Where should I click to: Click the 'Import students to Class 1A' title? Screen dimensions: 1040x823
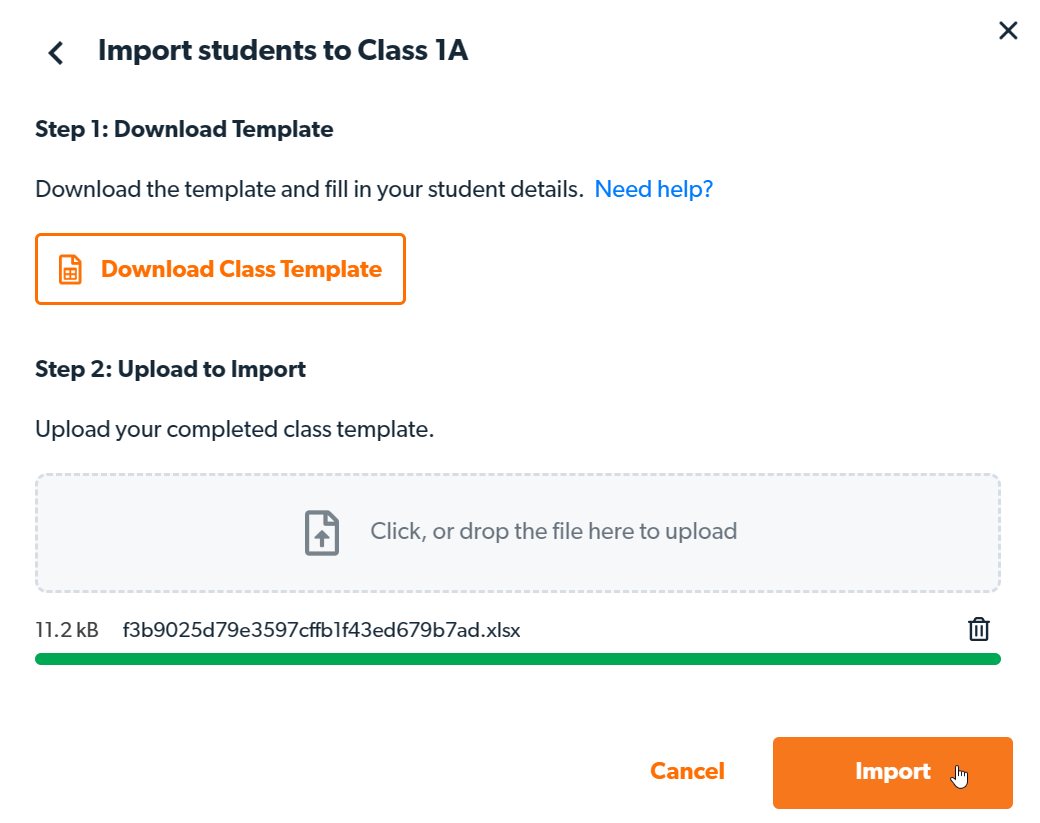pyautogui.click(x=283, y=51)
